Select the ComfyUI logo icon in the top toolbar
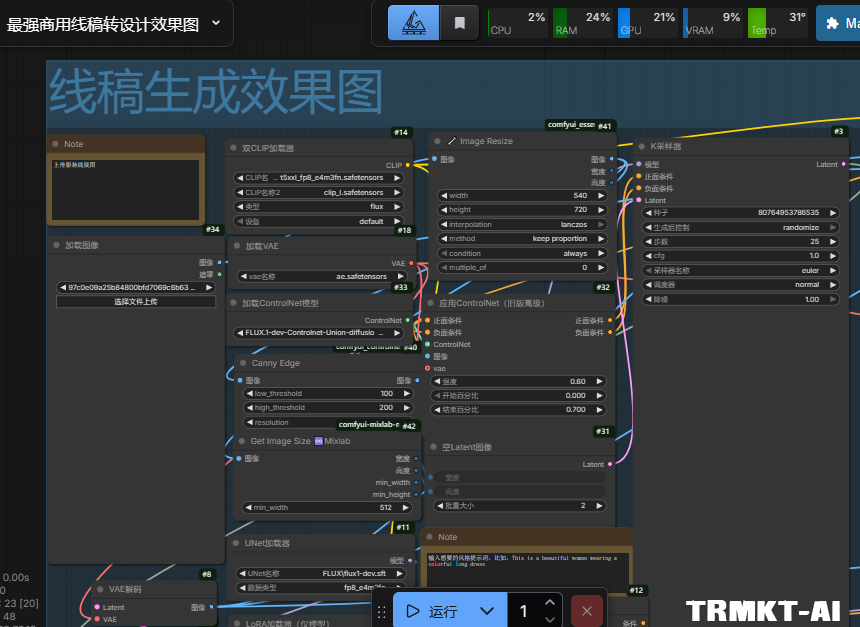 coord(412,22)
